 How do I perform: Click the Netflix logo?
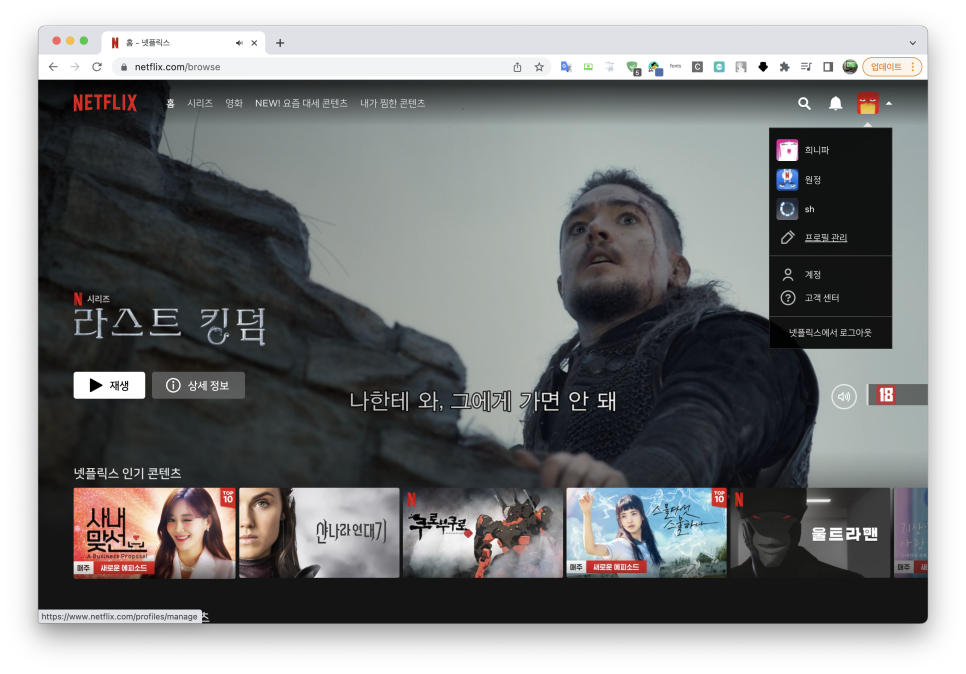pyautogui.click(x=105, y=103)
